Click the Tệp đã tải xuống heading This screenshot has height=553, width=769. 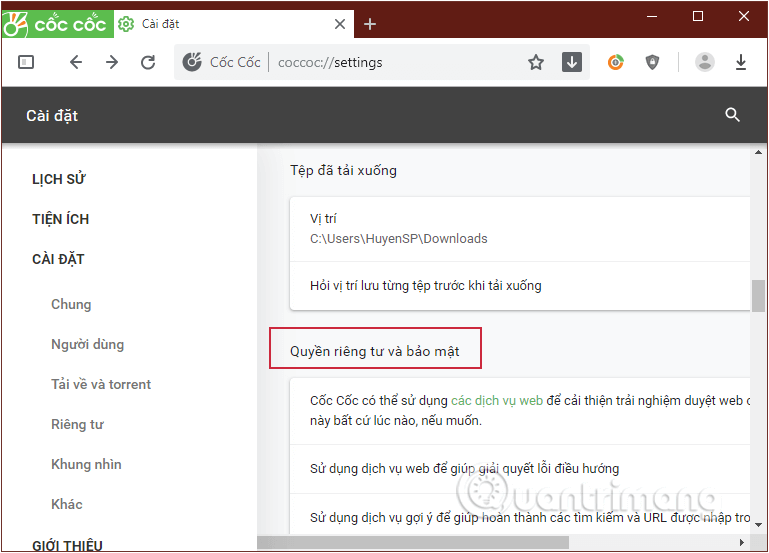pyautogui.click(x=343, y=171)
